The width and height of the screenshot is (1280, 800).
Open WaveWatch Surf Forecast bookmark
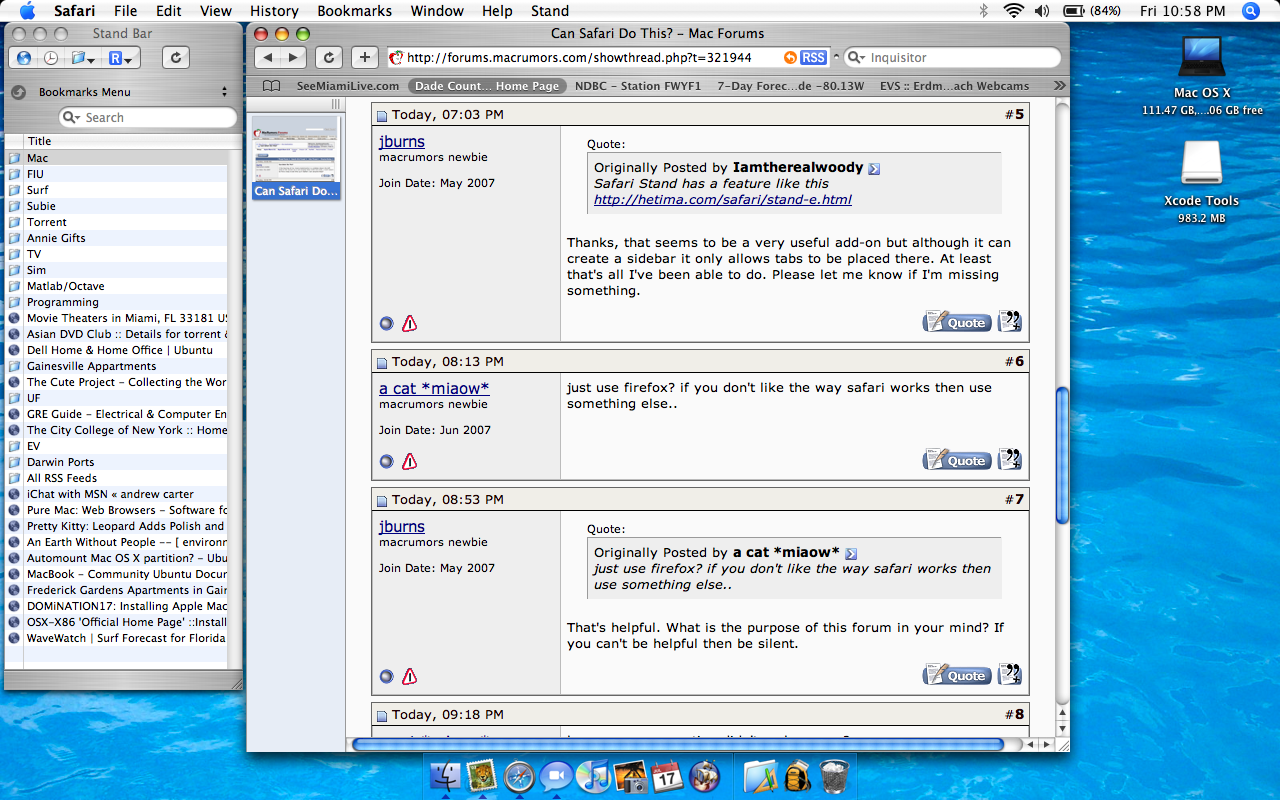tap(117, 638)
